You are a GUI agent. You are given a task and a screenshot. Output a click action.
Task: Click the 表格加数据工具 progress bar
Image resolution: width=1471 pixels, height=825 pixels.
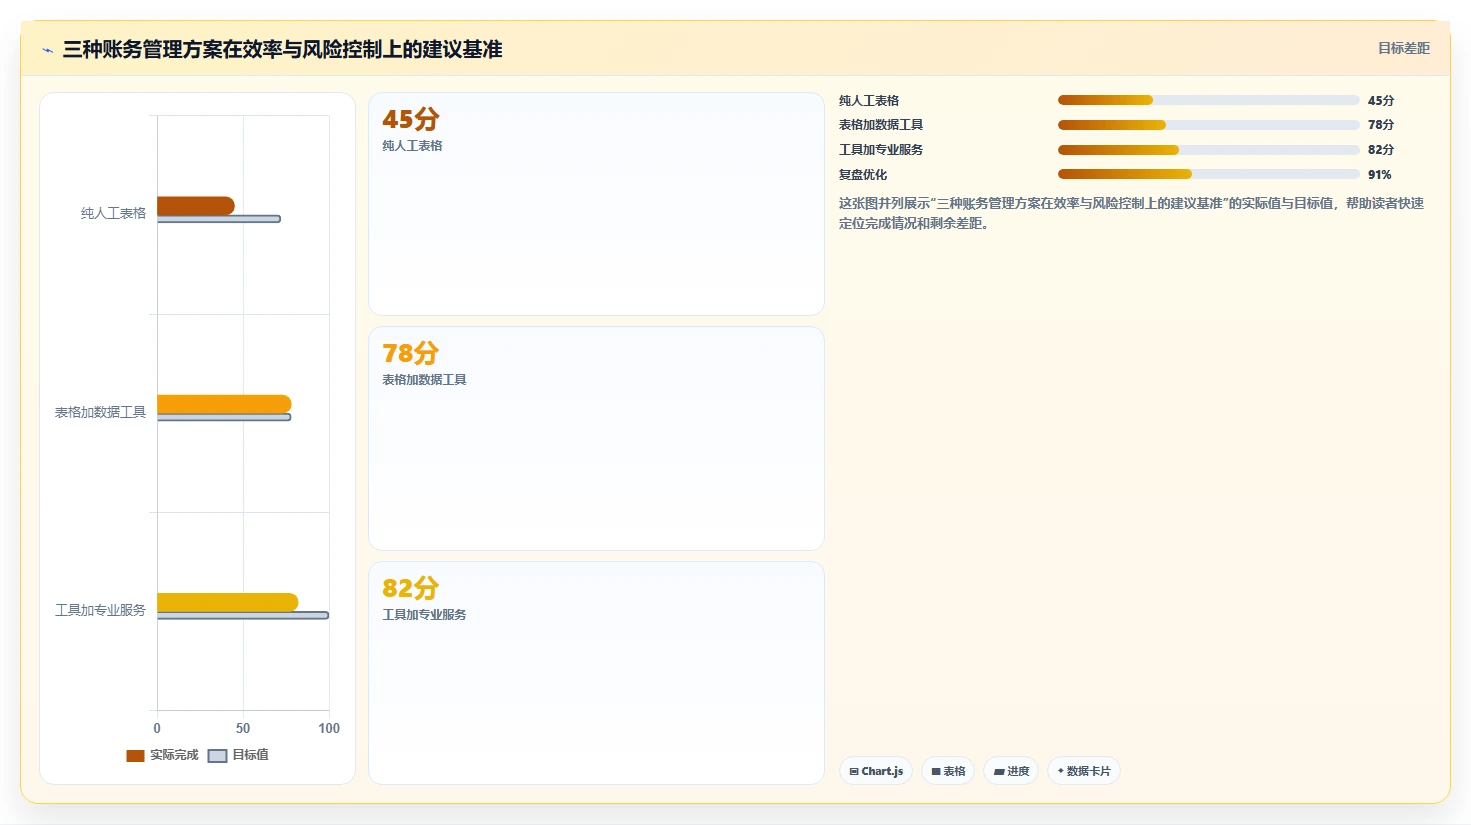tap(1208, 125)
